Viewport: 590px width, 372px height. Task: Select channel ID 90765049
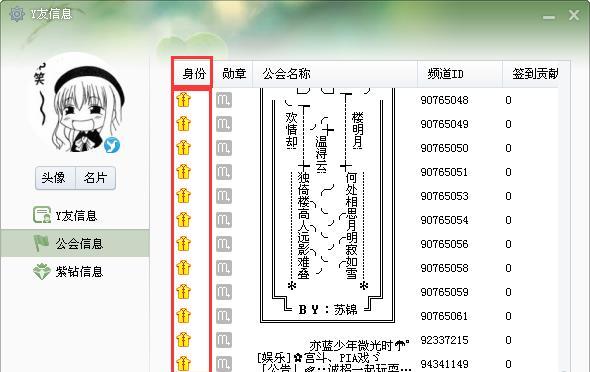point(444,124)
